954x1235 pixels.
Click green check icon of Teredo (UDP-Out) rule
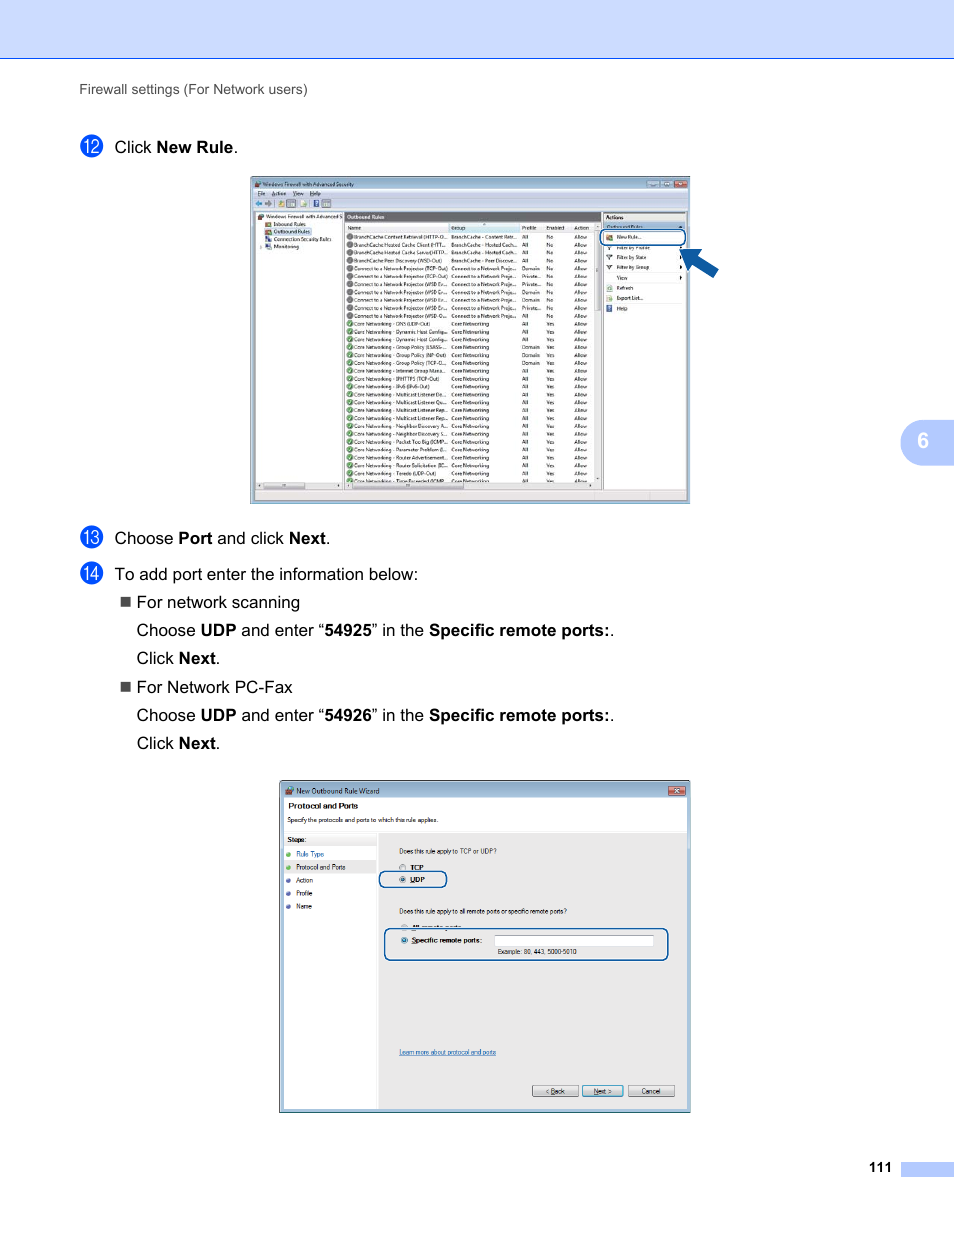(350, 473)
